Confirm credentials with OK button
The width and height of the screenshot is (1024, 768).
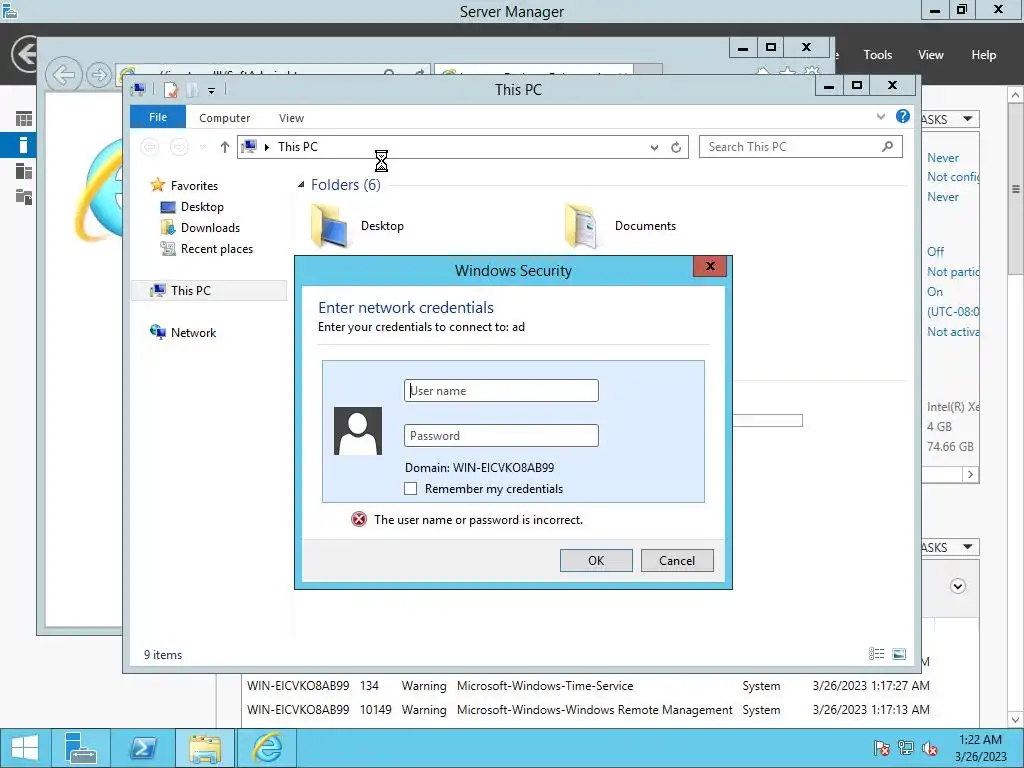pos(596,560)
